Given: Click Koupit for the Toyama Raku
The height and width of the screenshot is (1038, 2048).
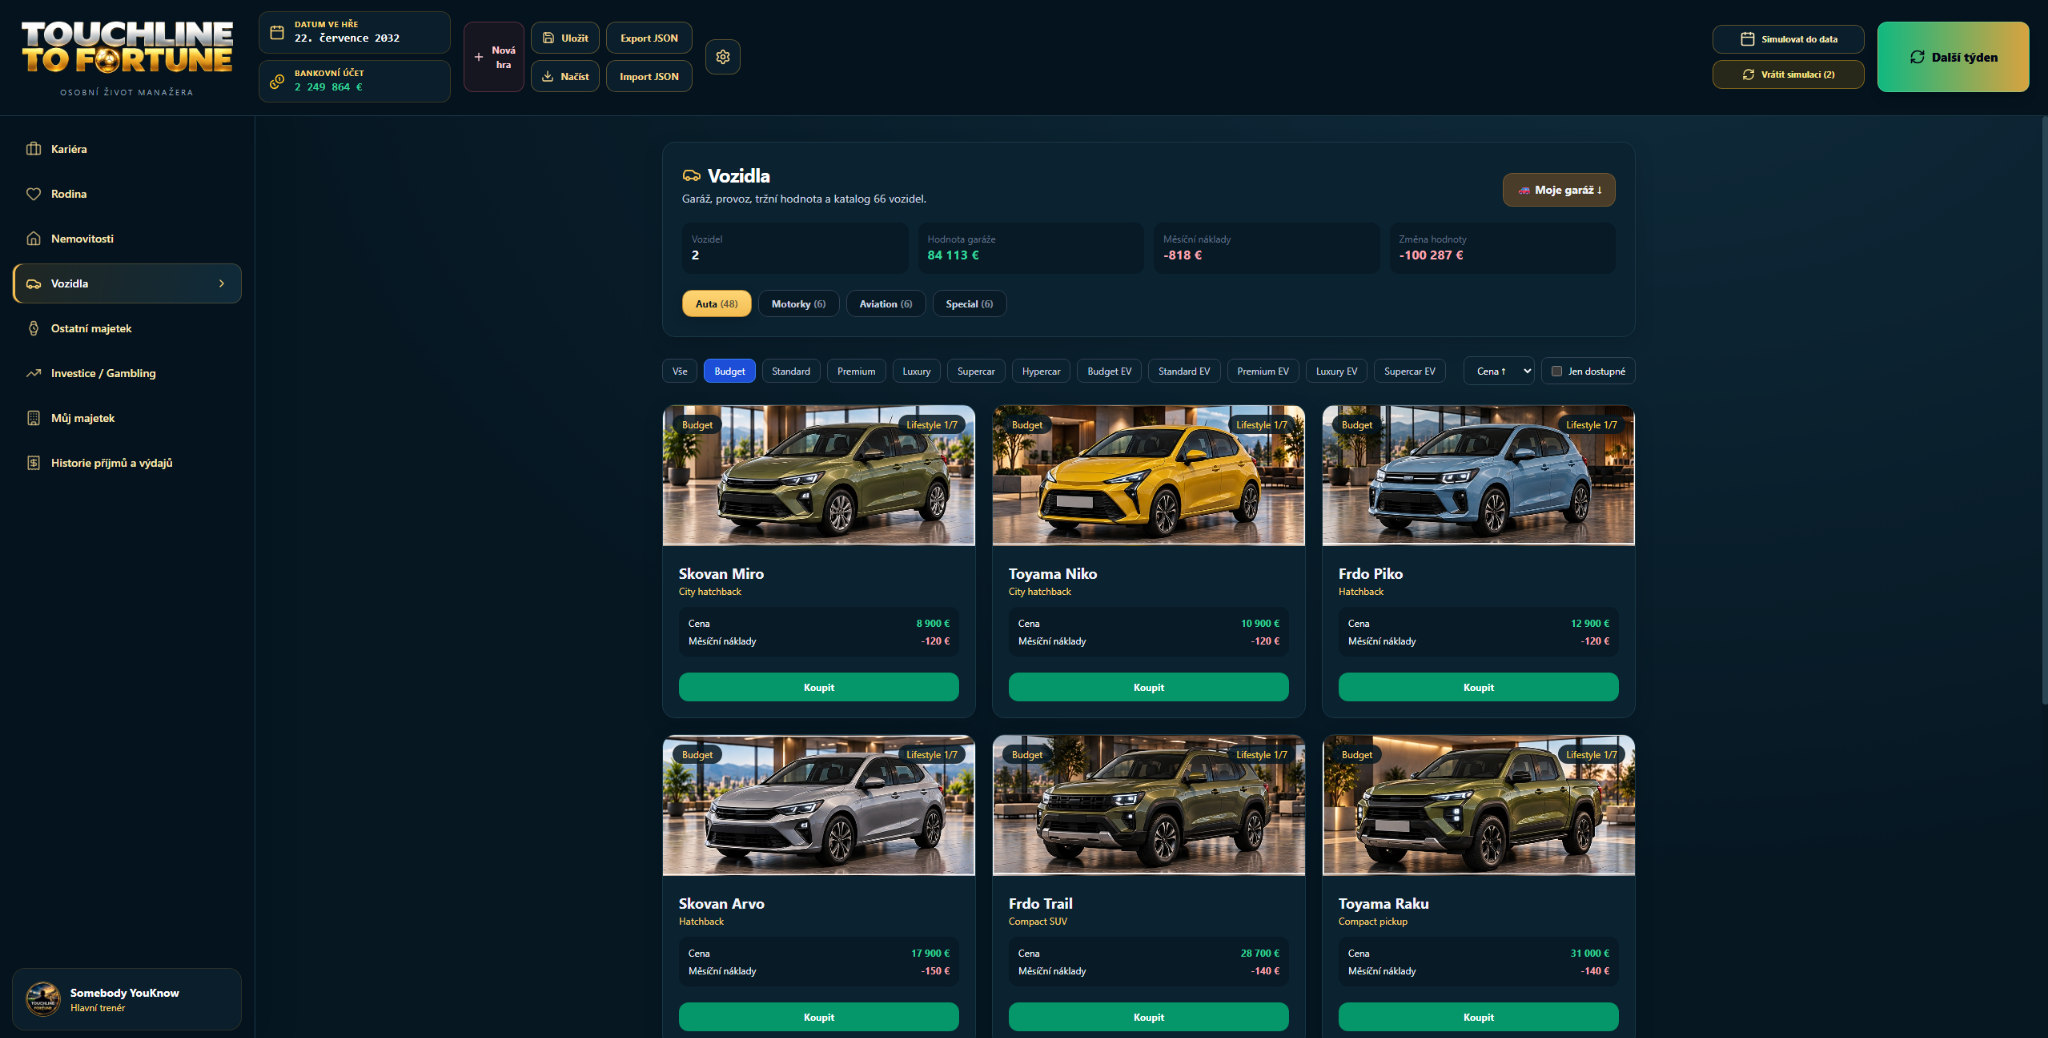Looking at the screenshot, I should pyautogui.click(x=1478, y=1017).
